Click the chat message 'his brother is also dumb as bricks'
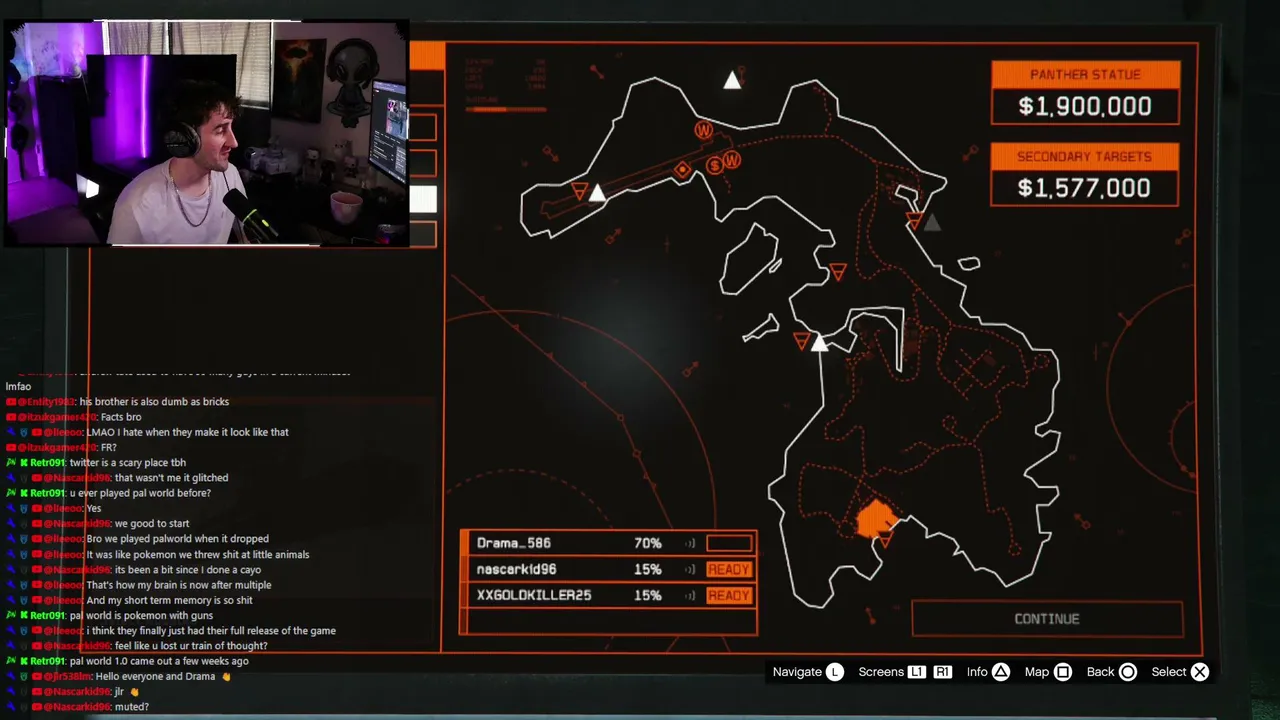Image resolution: width=1280 pixels, height=720 pixels. [154, 402]
